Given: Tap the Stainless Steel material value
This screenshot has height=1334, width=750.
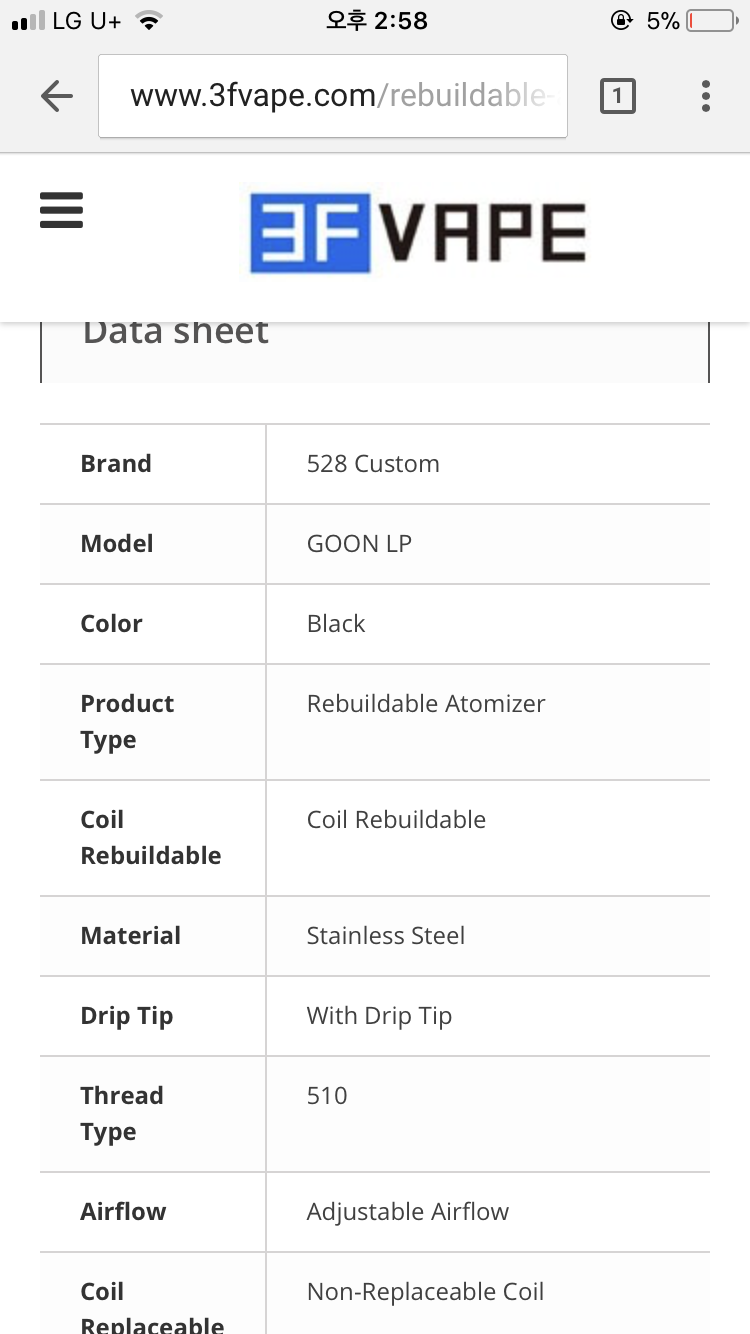Looking at the screenshot, I should 386,936.
